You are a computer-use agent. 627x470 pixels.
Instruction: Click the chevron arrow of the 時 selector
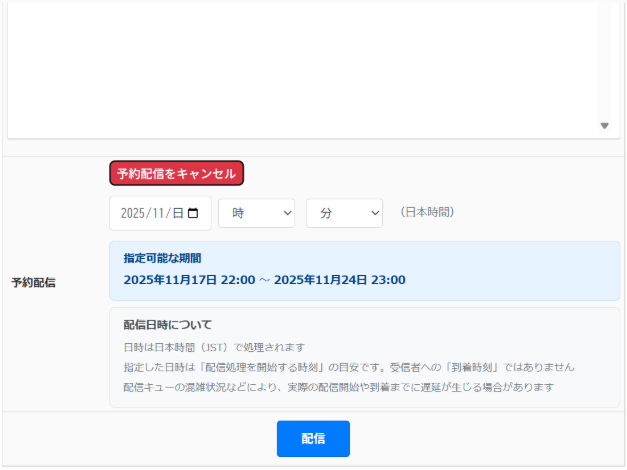pyautogui.click(x=288, y=213)
